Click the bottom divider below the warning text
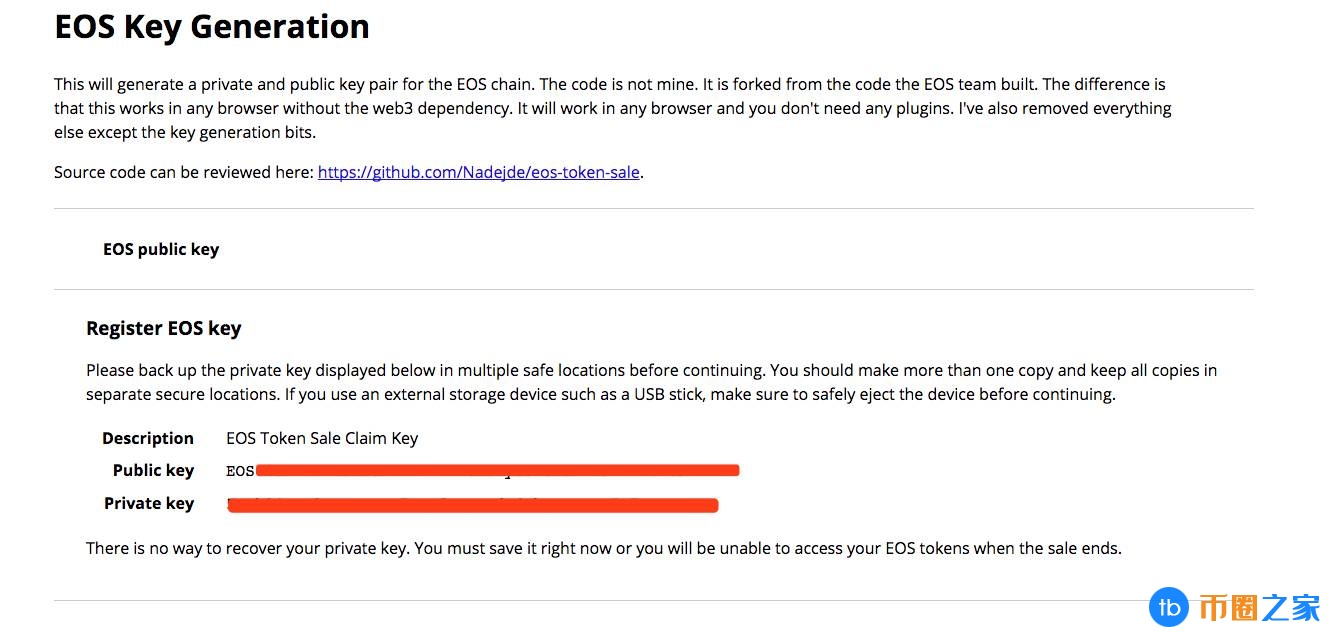The height and width of the screenshot is (627, 1332). pyautogui.click(x=600, y=600)
